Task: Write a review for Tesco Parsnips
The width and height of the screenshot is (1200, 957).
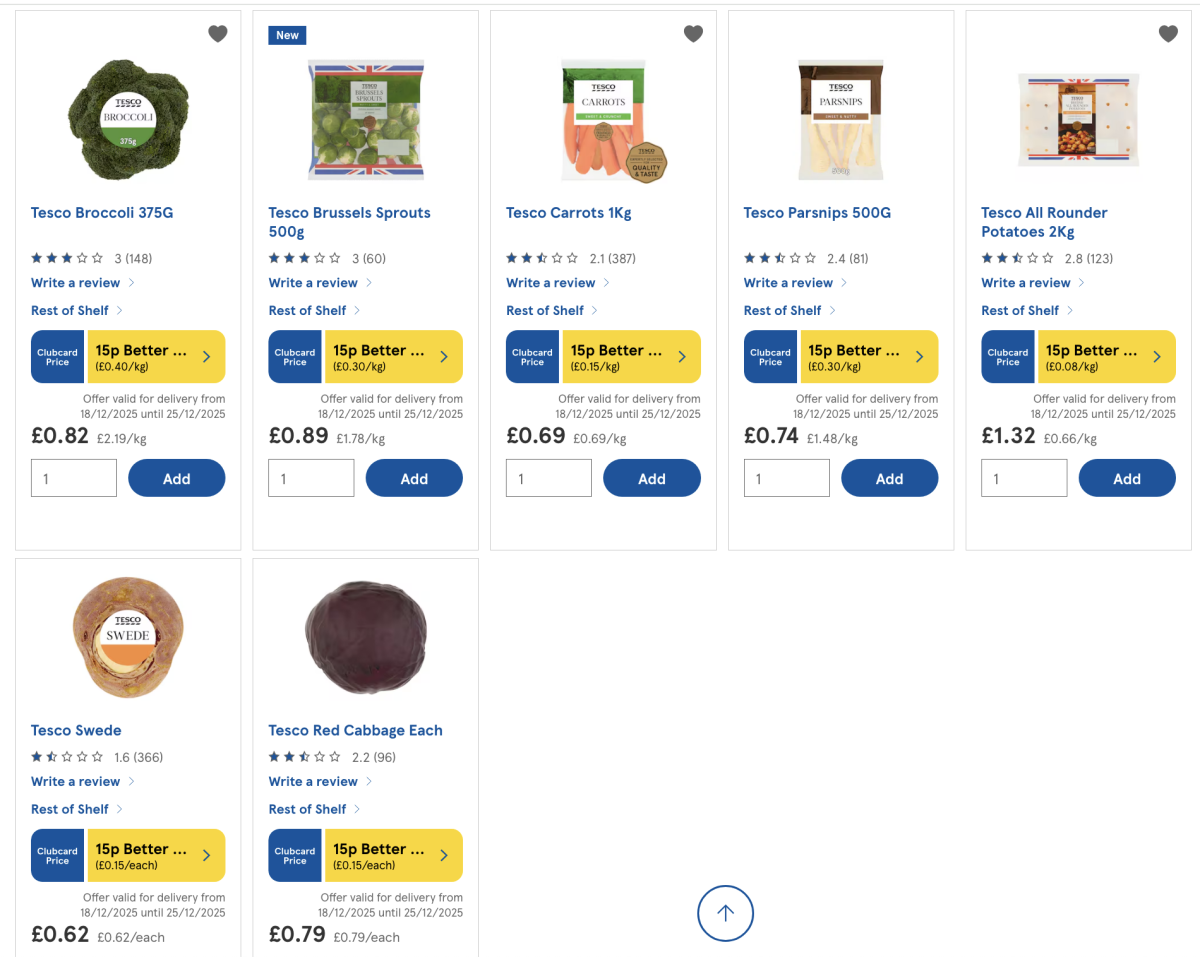Action: pos(789,282)
